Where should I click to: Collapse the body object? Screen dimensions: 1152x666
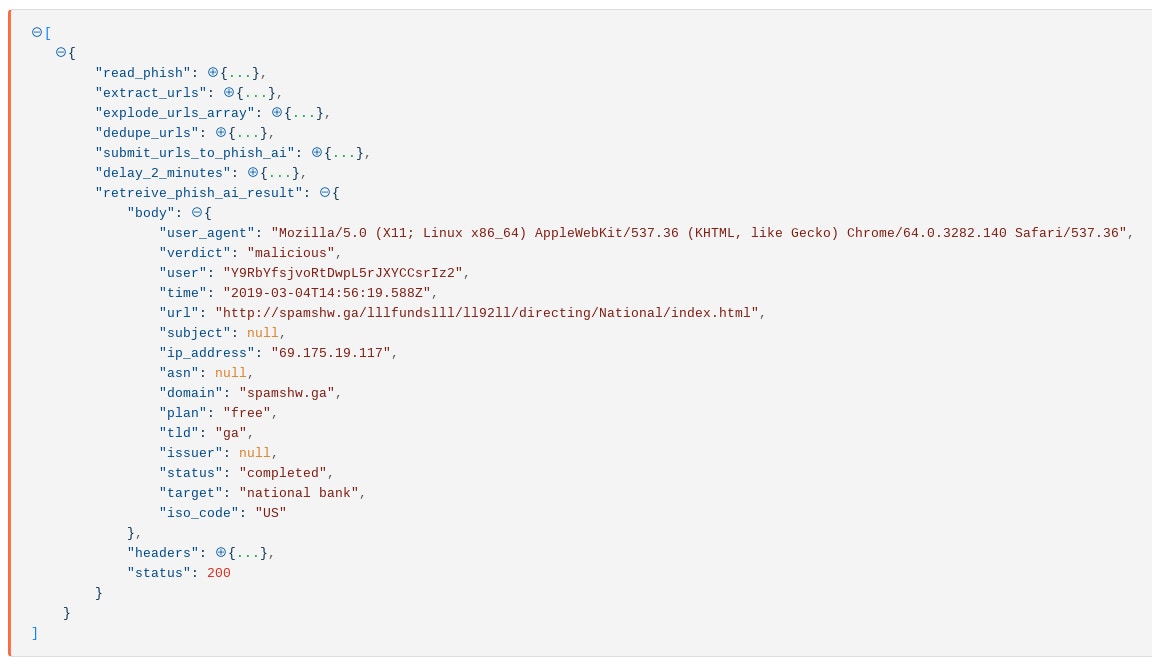click(197, 213)
